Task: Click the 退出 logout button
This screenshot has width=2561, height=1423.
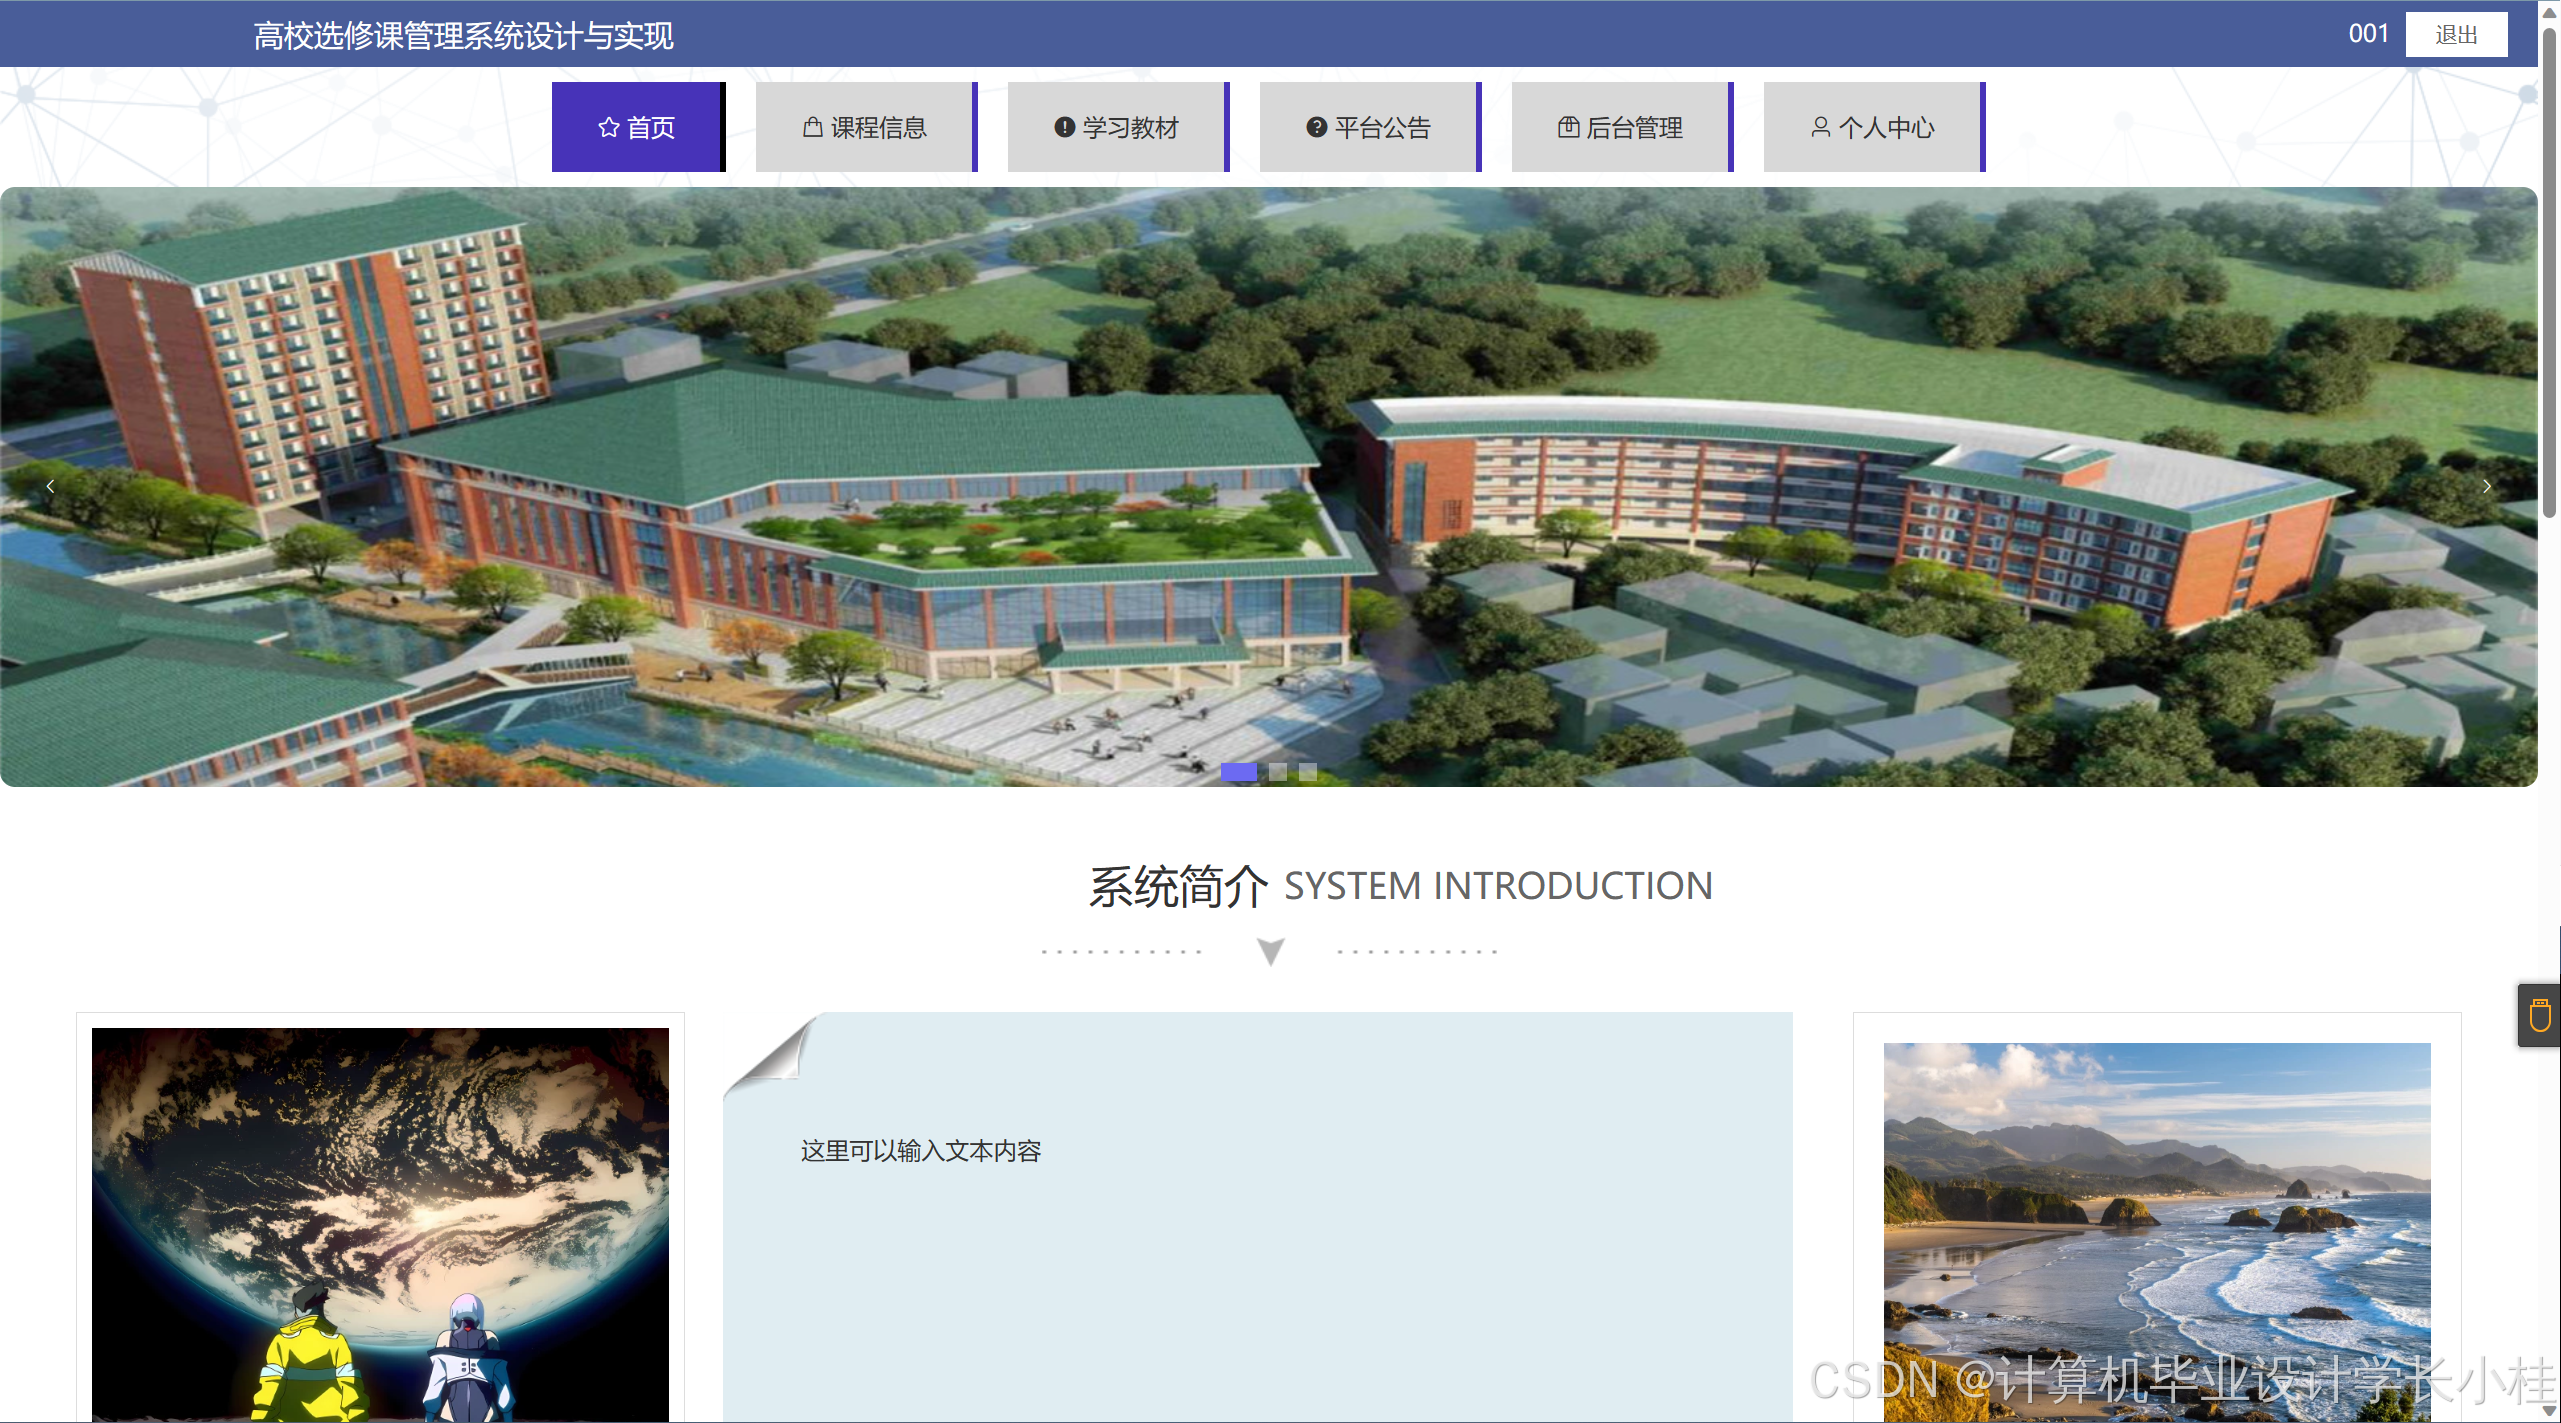Action: point(2456,35)
